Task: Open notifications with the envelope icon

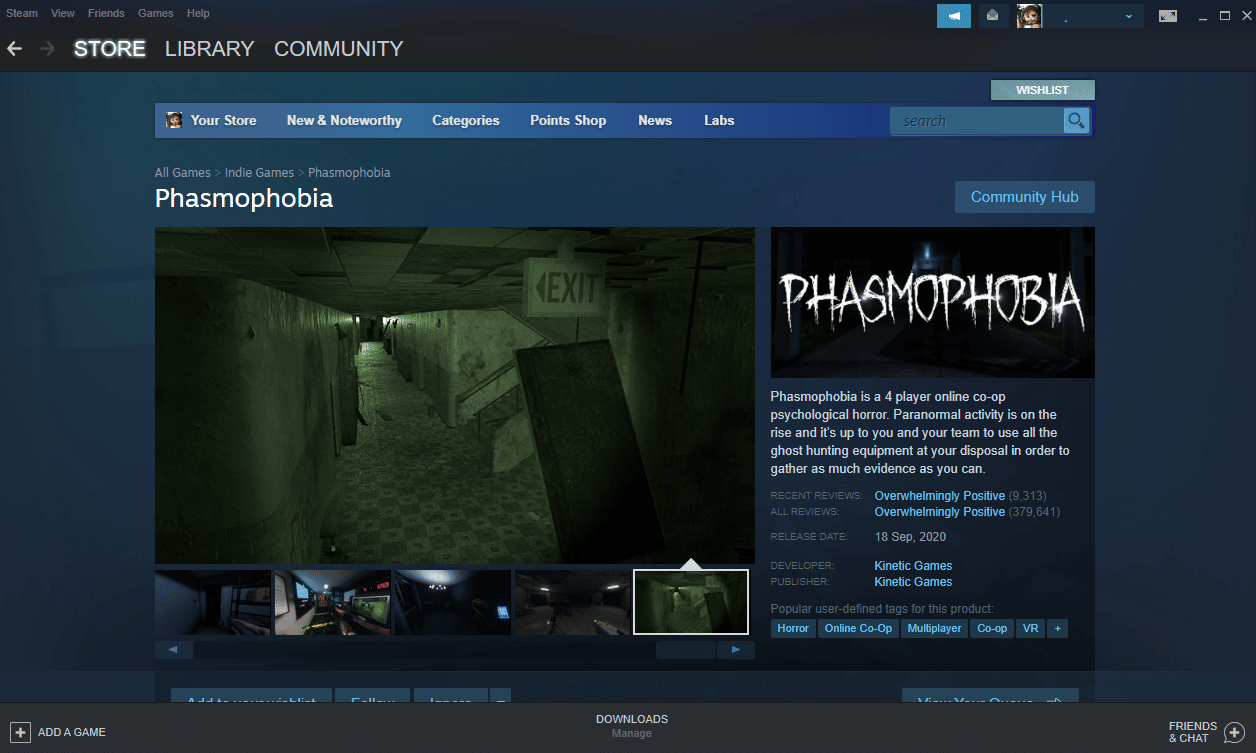Action: click(x=992, y=15)
